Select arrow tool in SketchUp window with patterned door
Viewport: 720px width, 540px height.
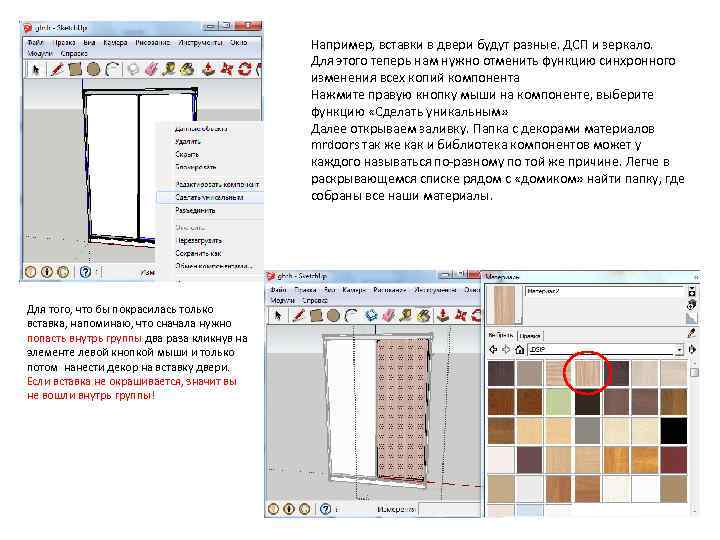click(x=277, y=316)
